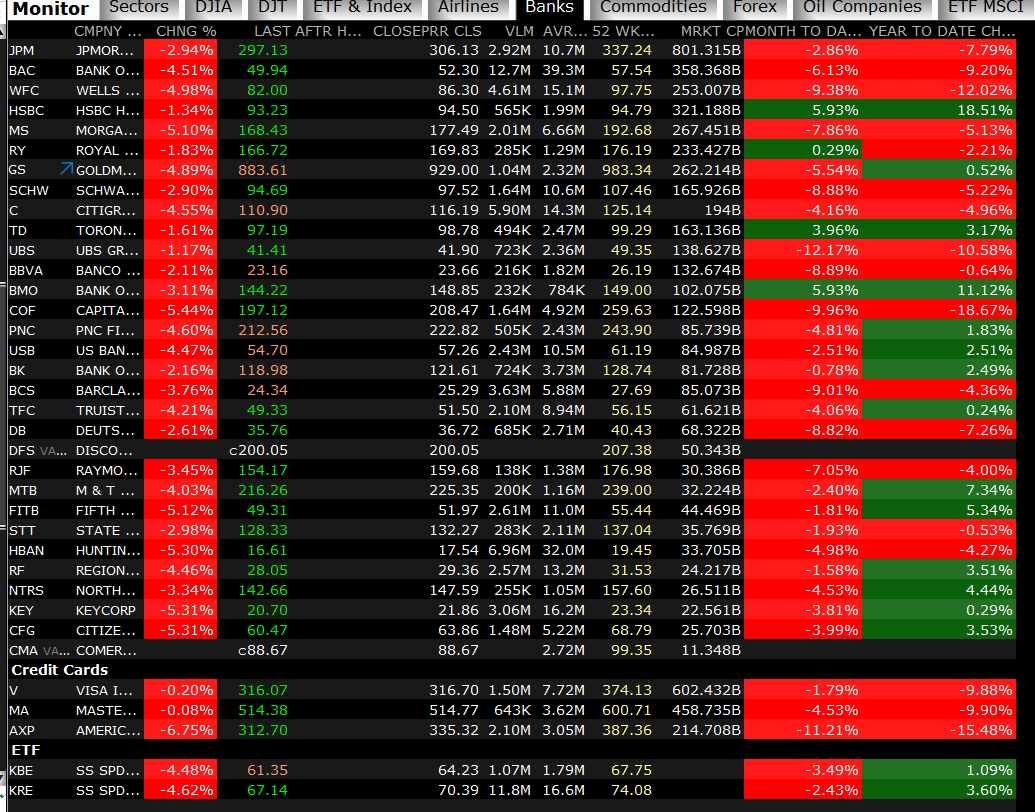Screen dimensions: 1035x812
Task: Select the BAC ticker symbol
Action: click(x=22, y=71)
